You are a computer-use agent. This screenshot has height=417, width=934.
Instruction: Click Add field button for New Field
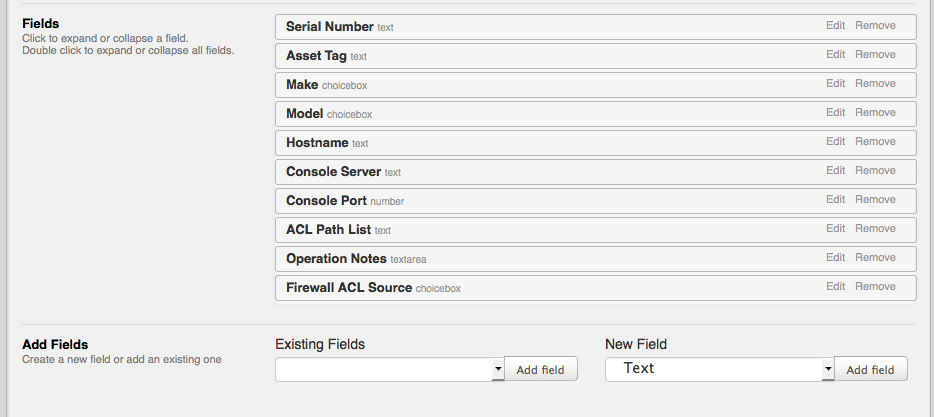point(870,369)
